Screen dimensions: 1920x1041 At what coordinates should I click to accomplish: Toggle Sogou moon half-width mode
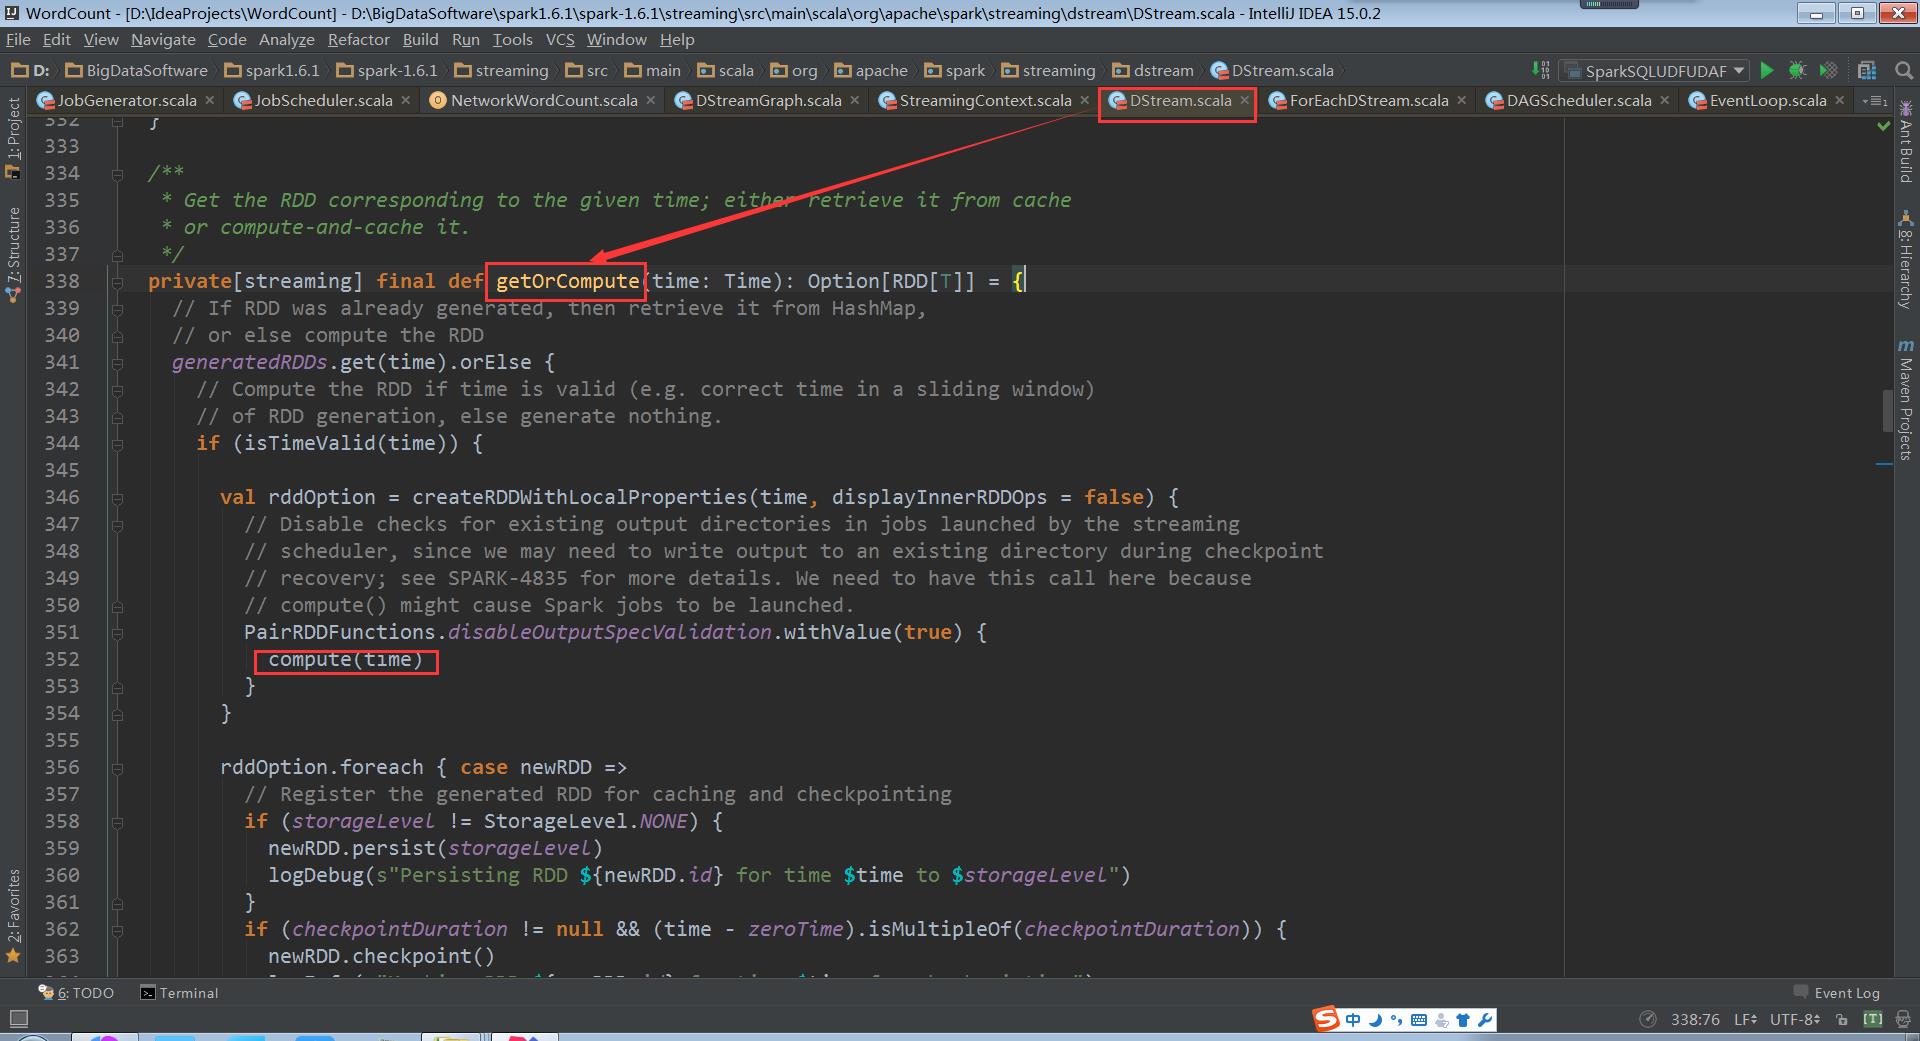1376,1020
